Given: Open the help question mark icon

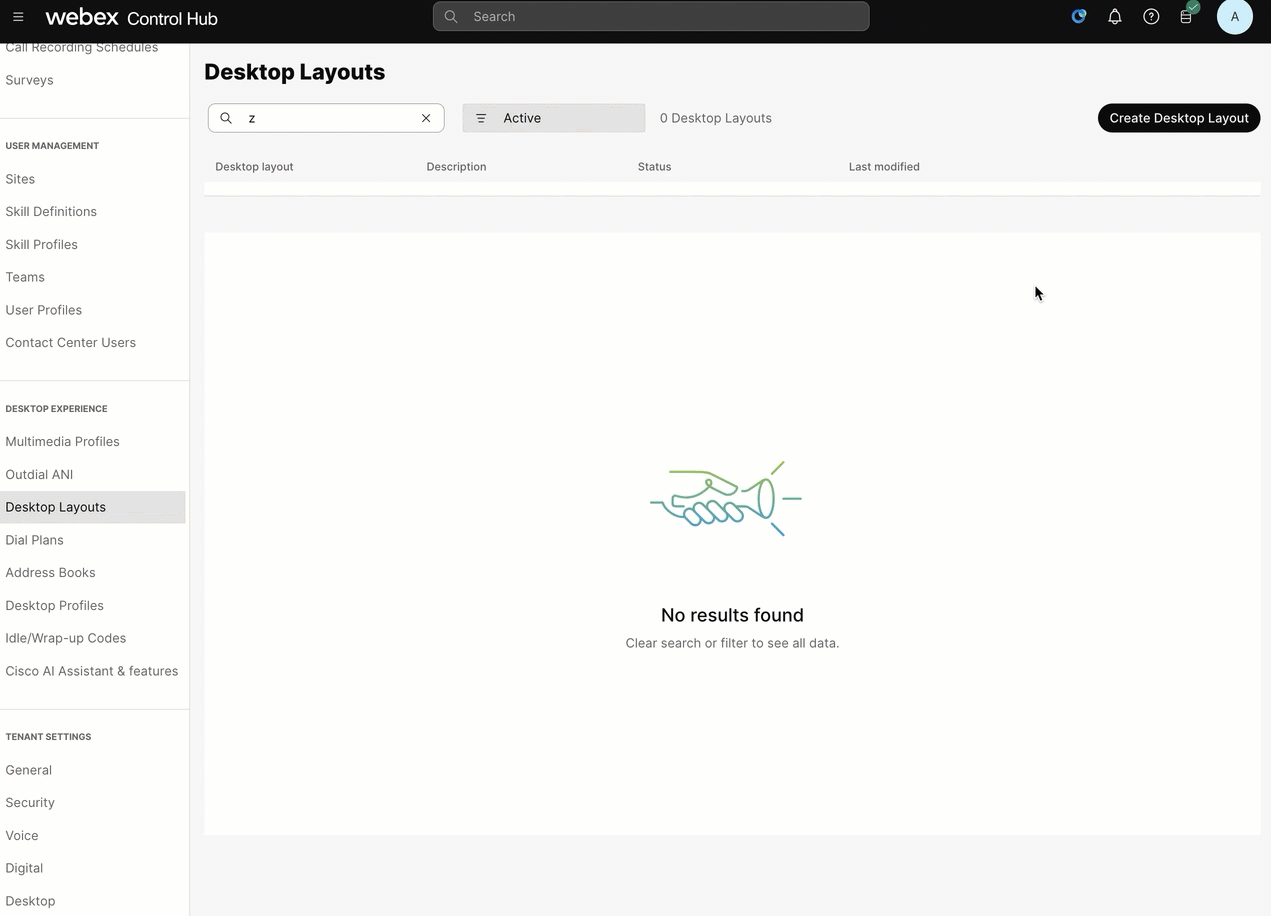Looking at the screenshot, I should point(1151,17).
